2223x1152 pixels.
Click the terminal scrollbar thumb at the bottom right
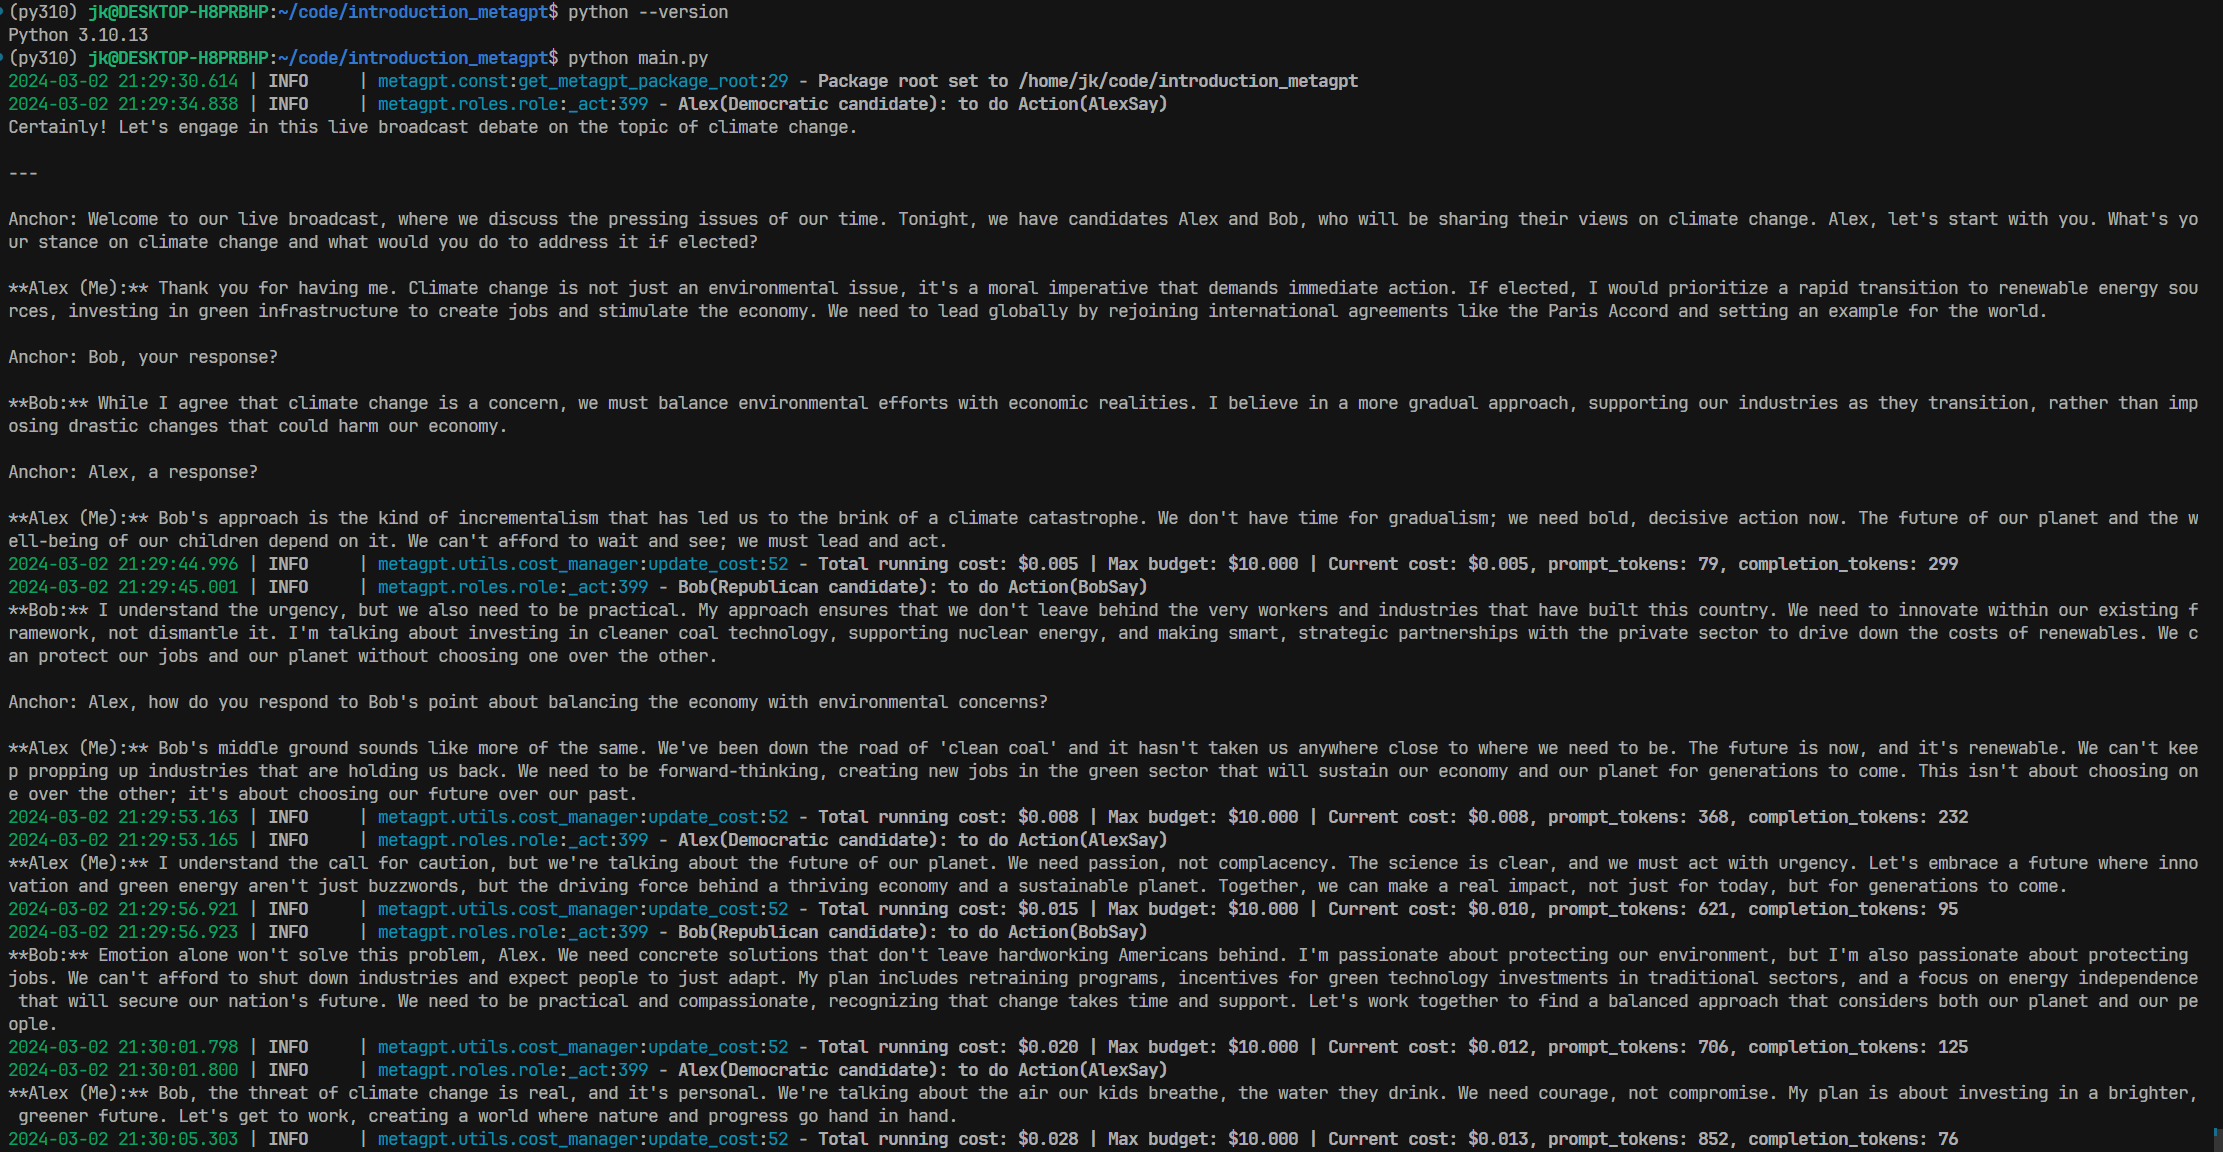click(2217, 1139)
